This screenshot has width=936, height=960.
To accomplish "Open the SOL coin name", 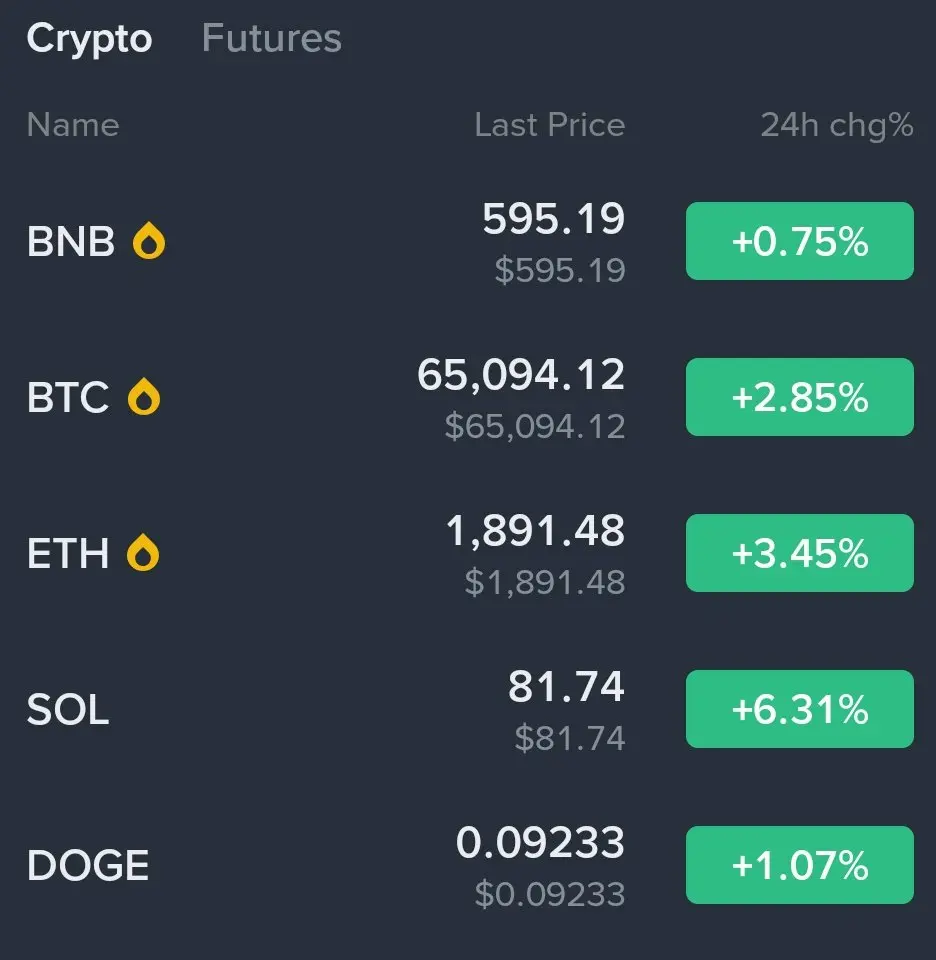I will [68, 710].
